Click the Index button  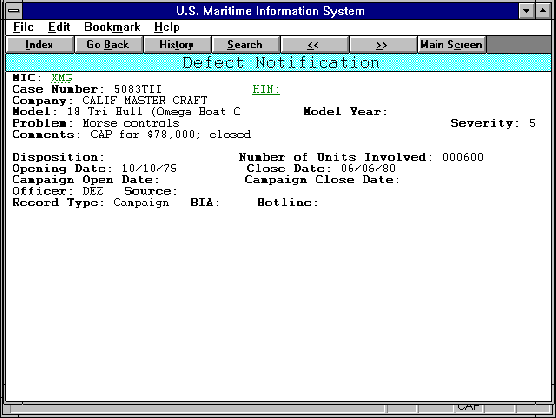pos(40,45)
